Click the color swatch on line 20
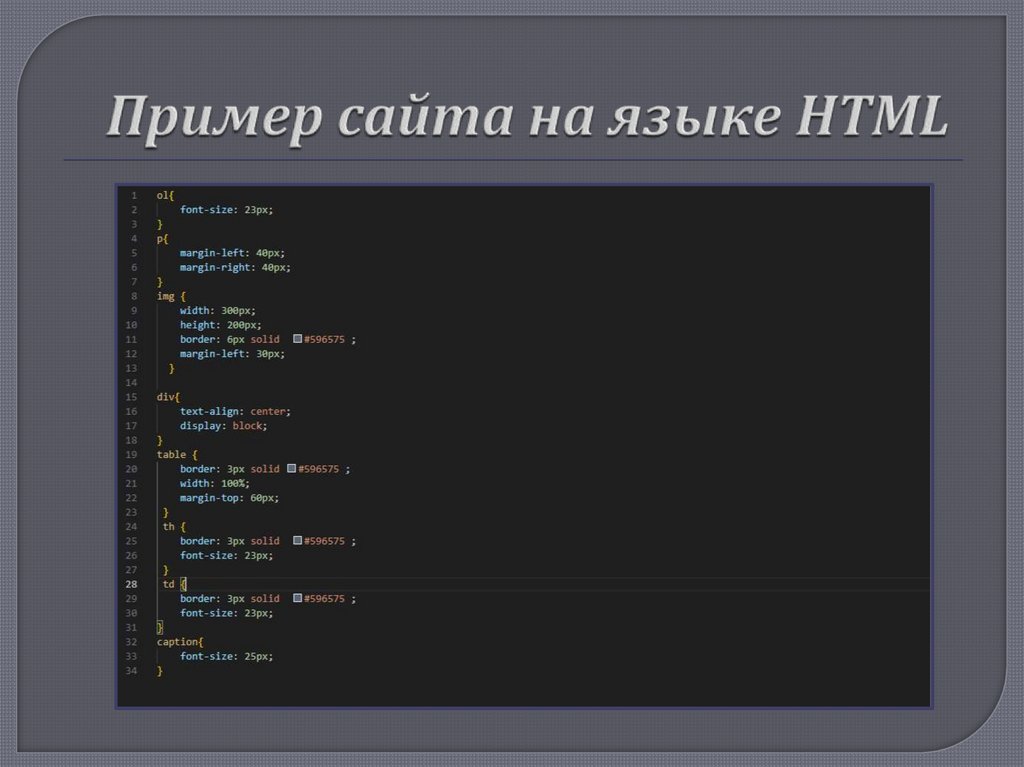 tap(292, 468)
